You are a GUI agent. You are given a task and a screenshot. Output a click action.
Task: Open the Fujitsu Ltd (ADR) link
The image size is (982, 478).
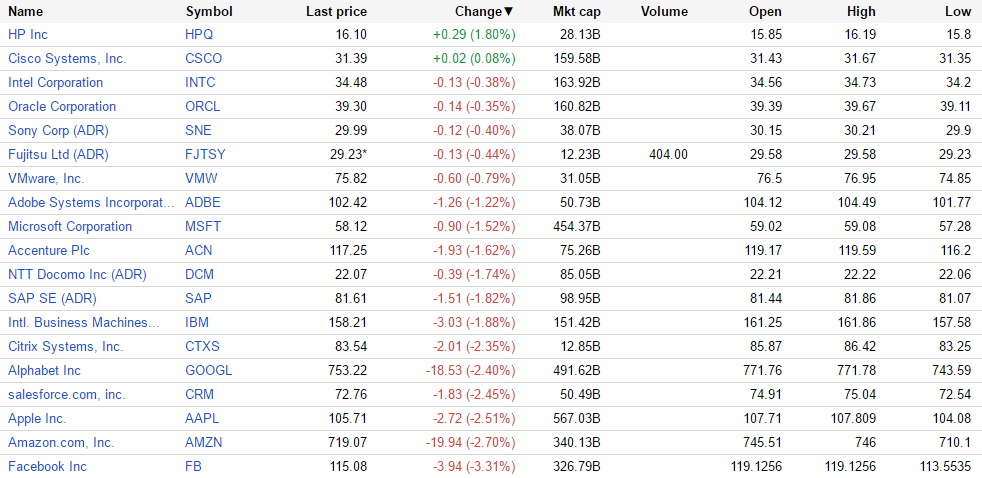point(58,154)
